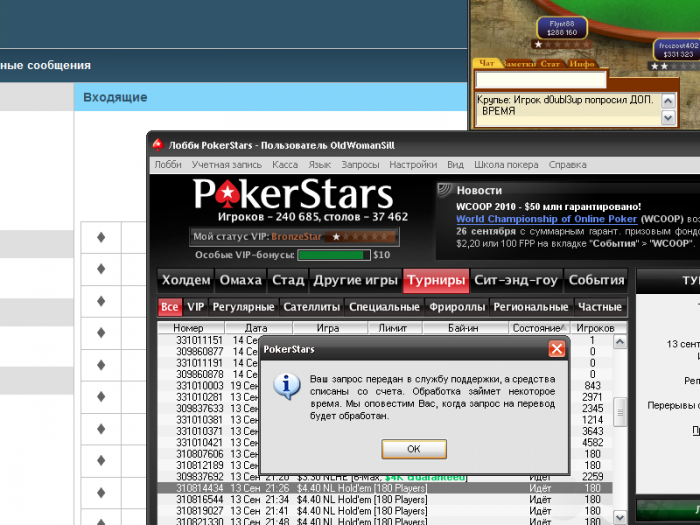Open the Инфо tab at poker table
This screenshot has height=525, width=700.
click(582, 64)
